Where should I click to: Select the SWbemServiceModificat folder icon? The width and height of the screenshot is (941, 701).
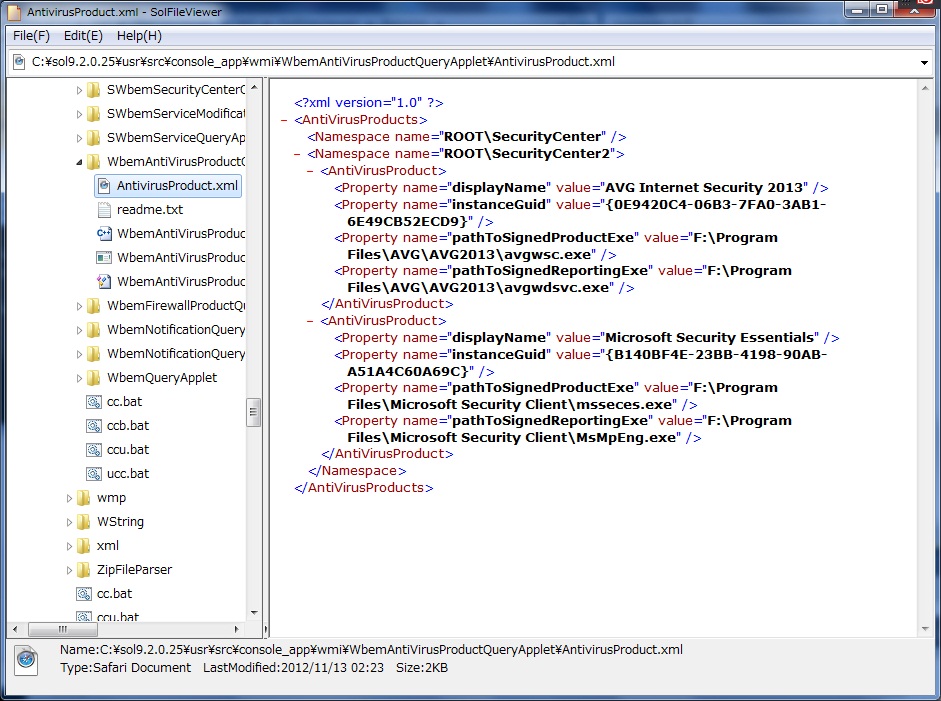click(x=93, y=113)
